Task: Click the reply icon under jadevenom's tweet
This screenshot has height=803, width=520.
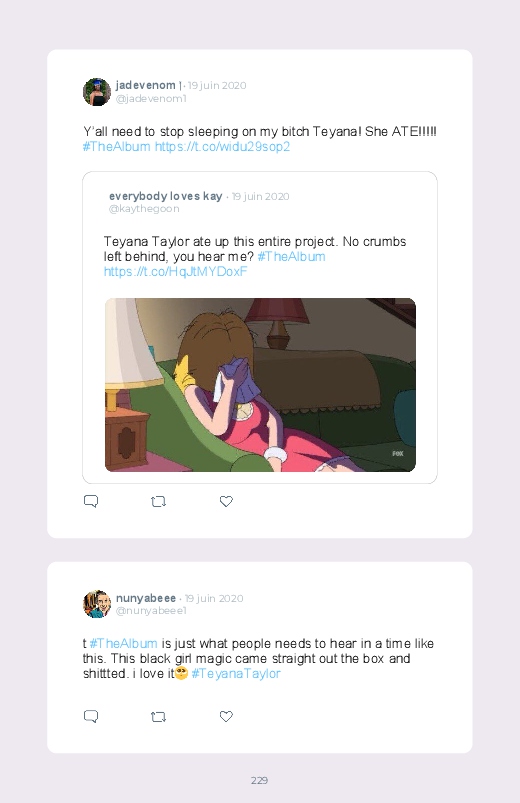Action: click(91, 501)
